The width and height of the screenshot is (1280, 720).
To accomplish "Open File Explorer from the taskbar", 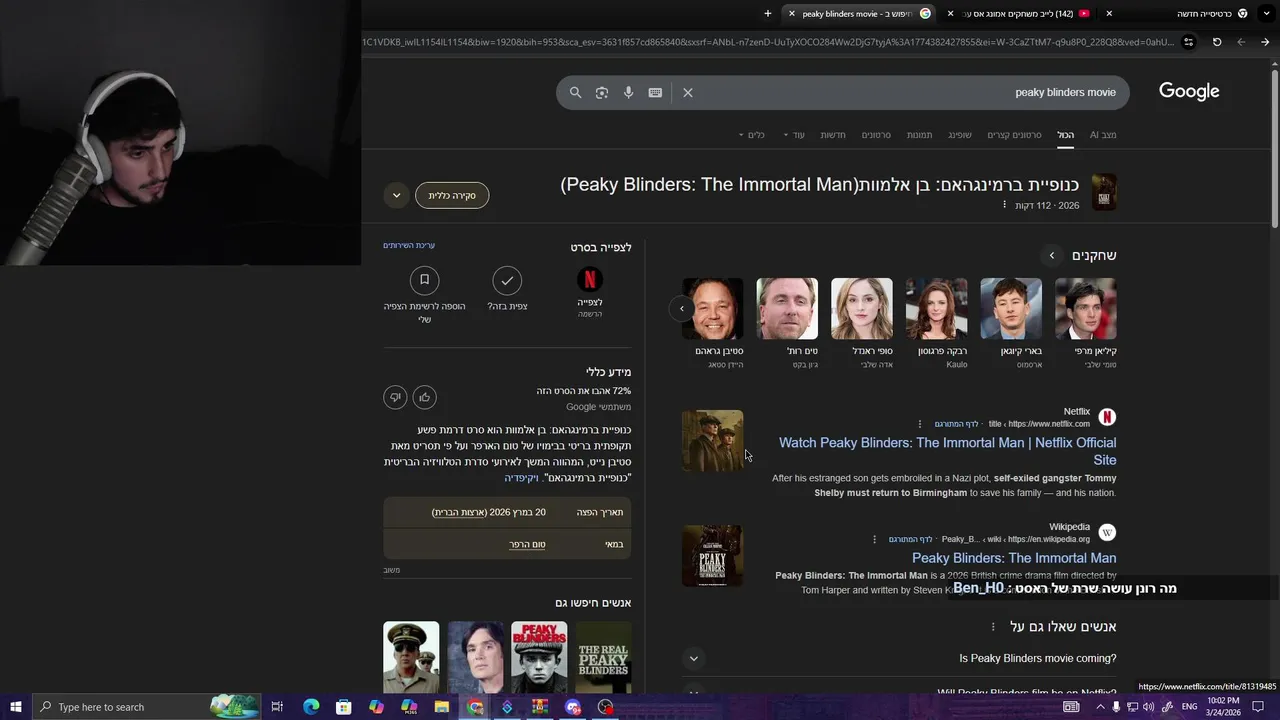I will (442, 707).
